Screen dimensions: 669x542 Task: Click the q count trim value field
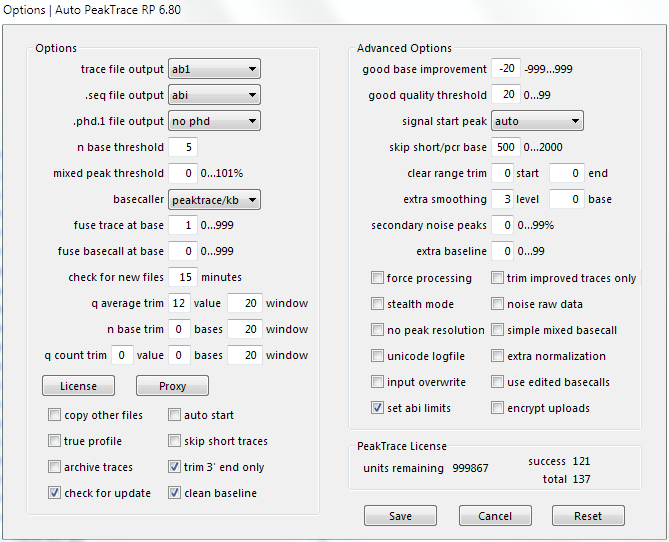(122, 356)
